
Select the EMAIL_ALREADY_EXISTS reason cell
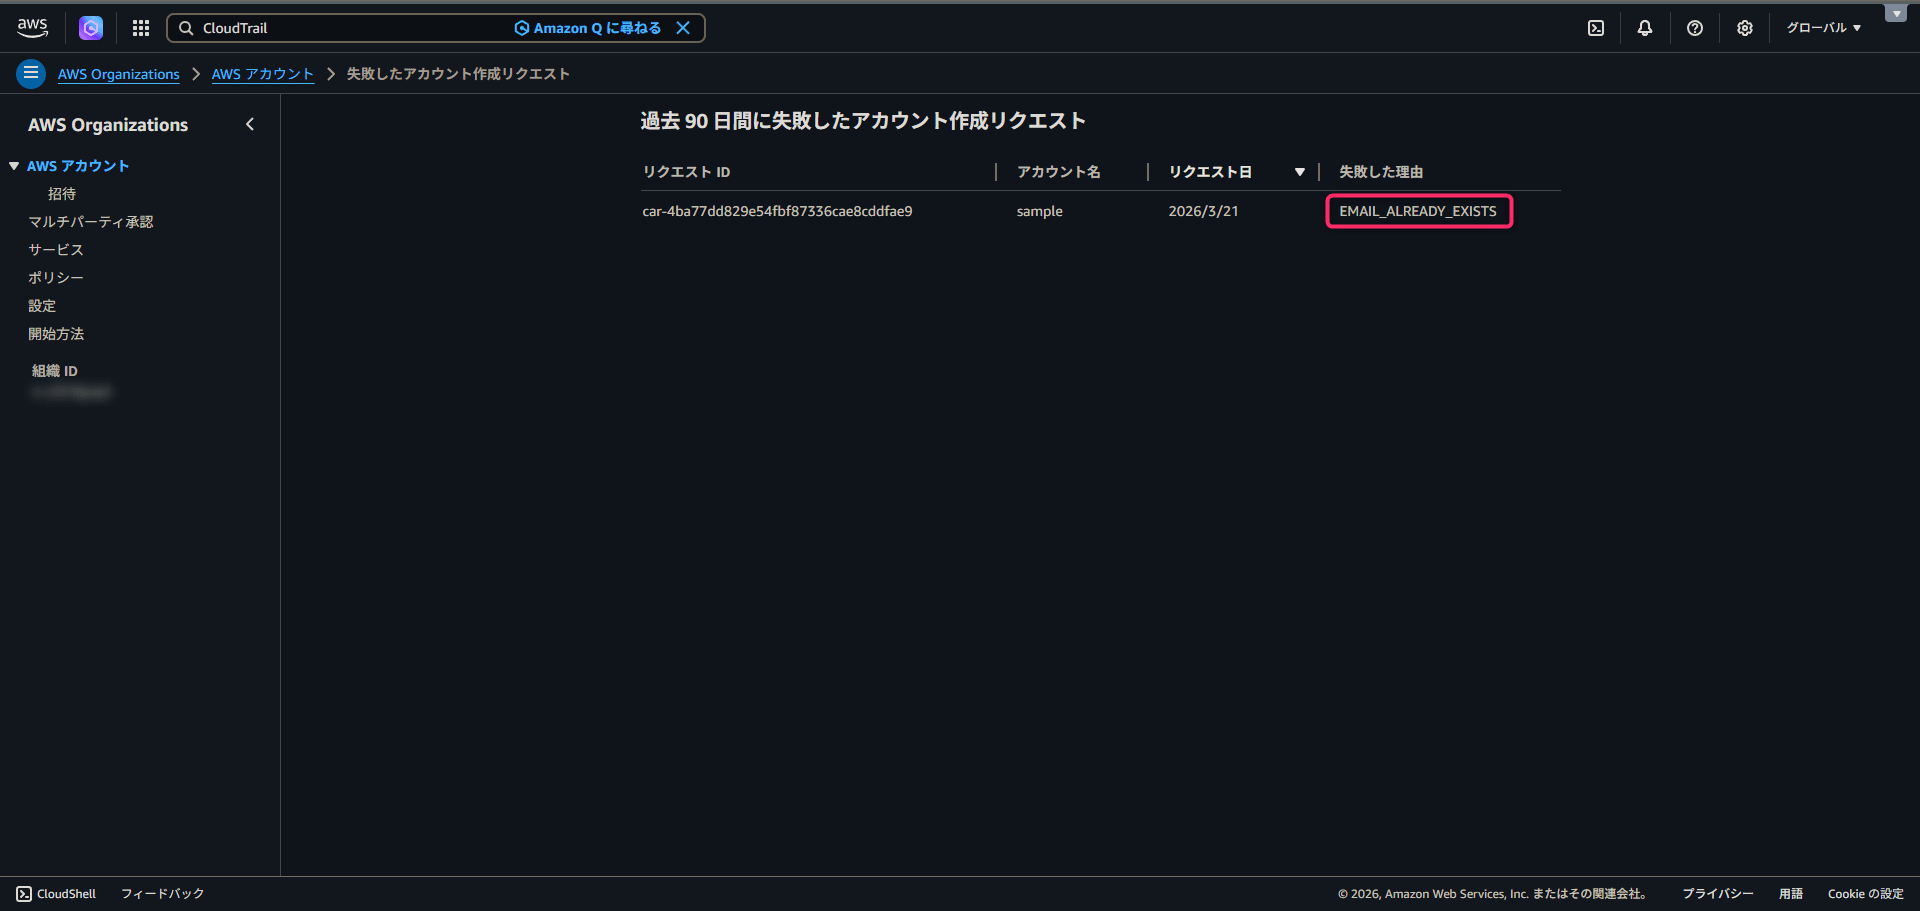[1418, 211]
